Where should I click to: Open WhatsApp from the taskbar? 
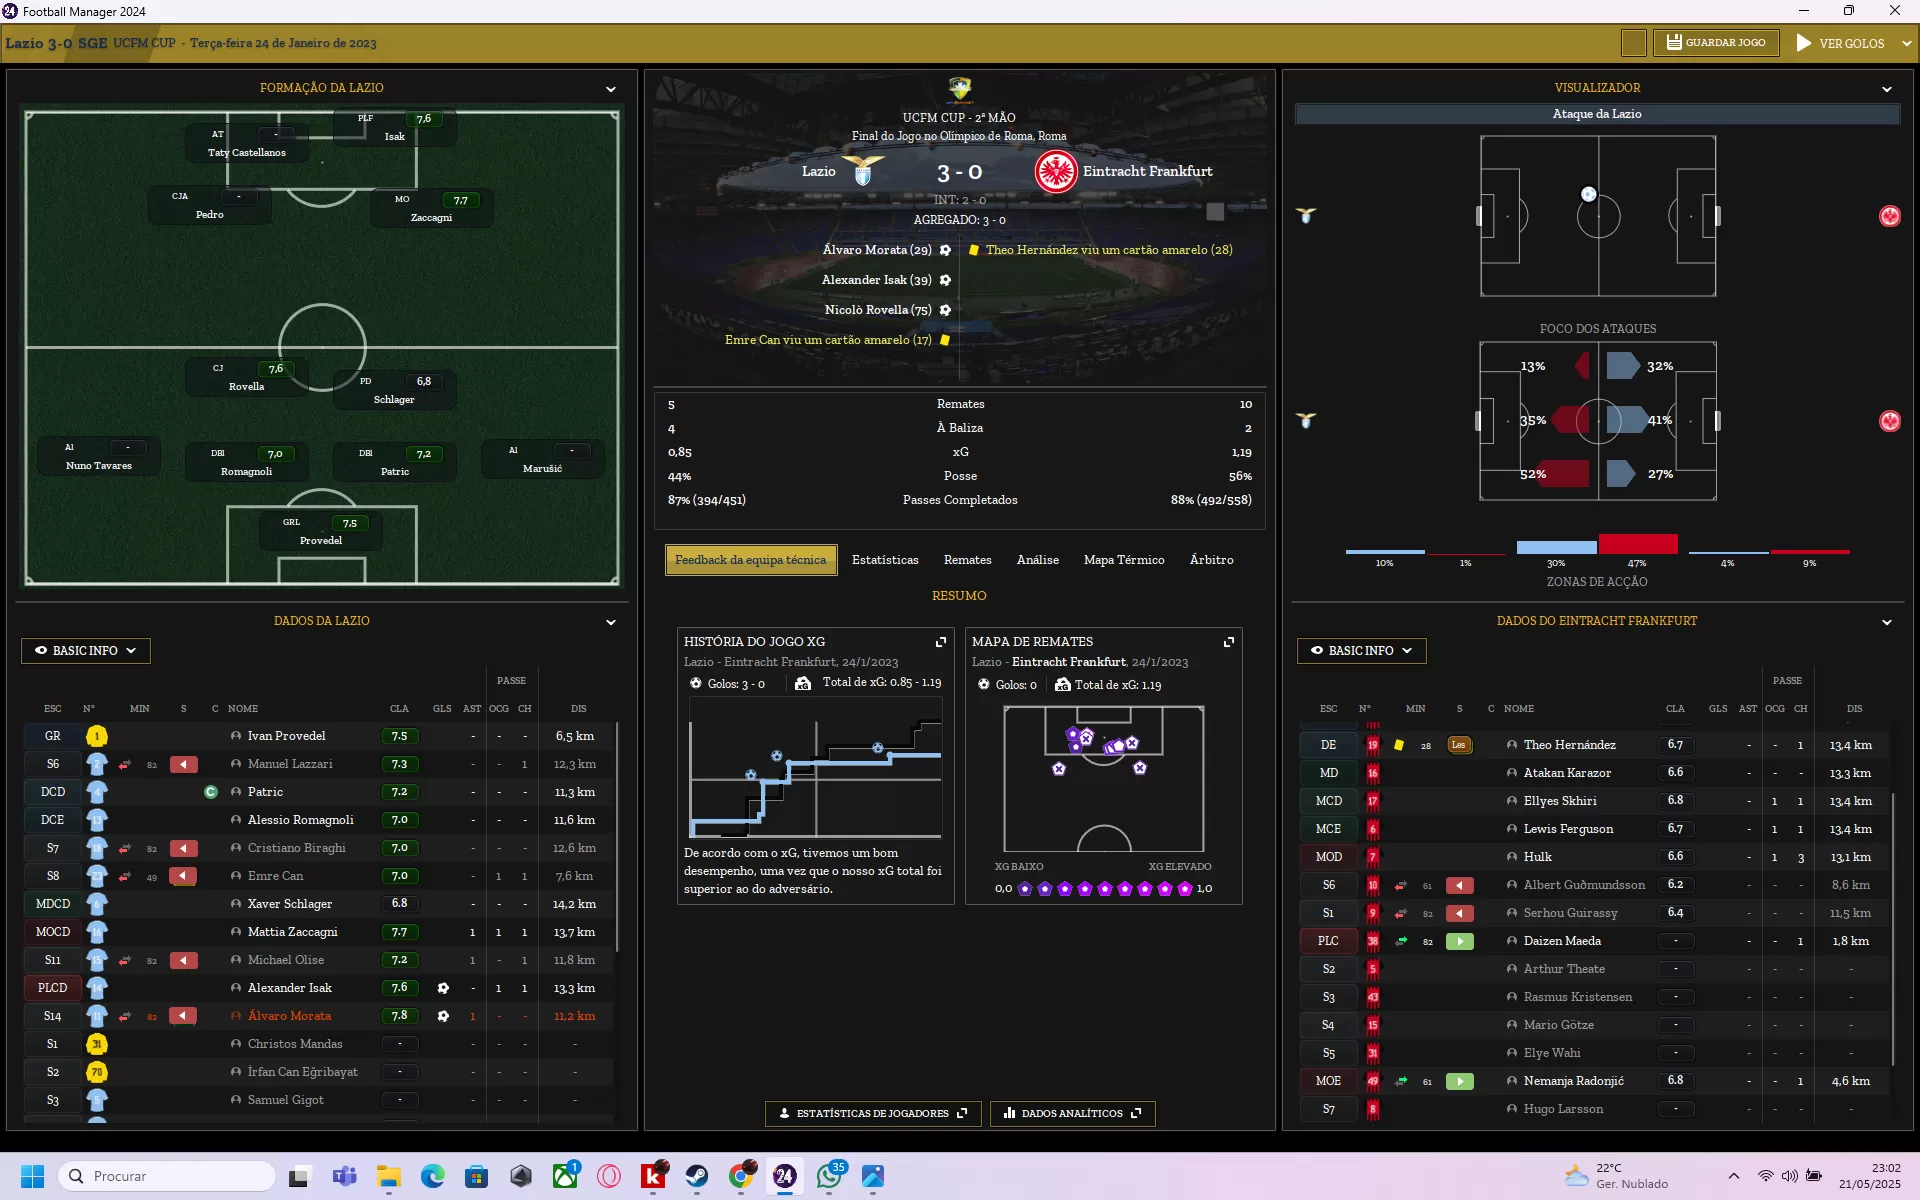(x=829, y=1176)
